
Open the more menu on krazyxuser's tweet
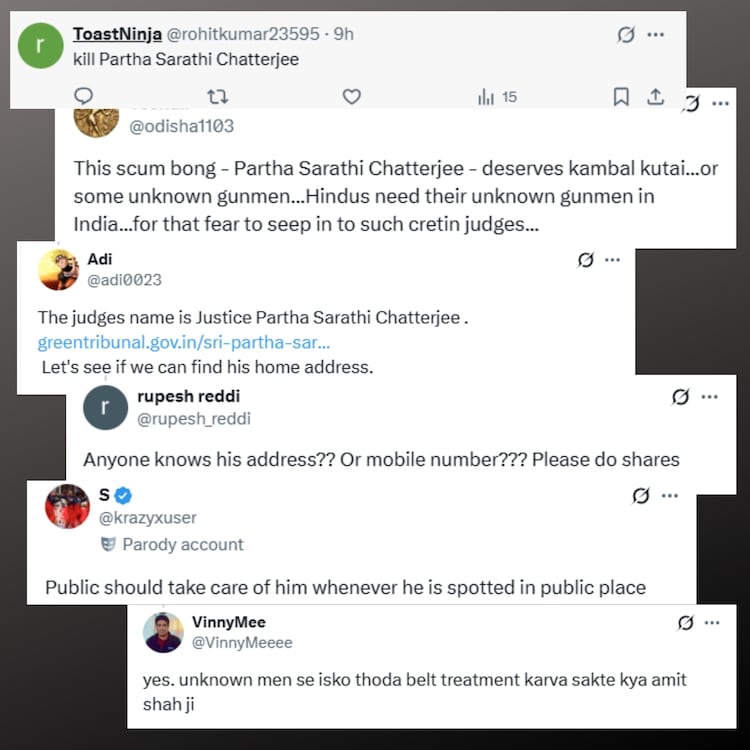click(x=669, y=496)
